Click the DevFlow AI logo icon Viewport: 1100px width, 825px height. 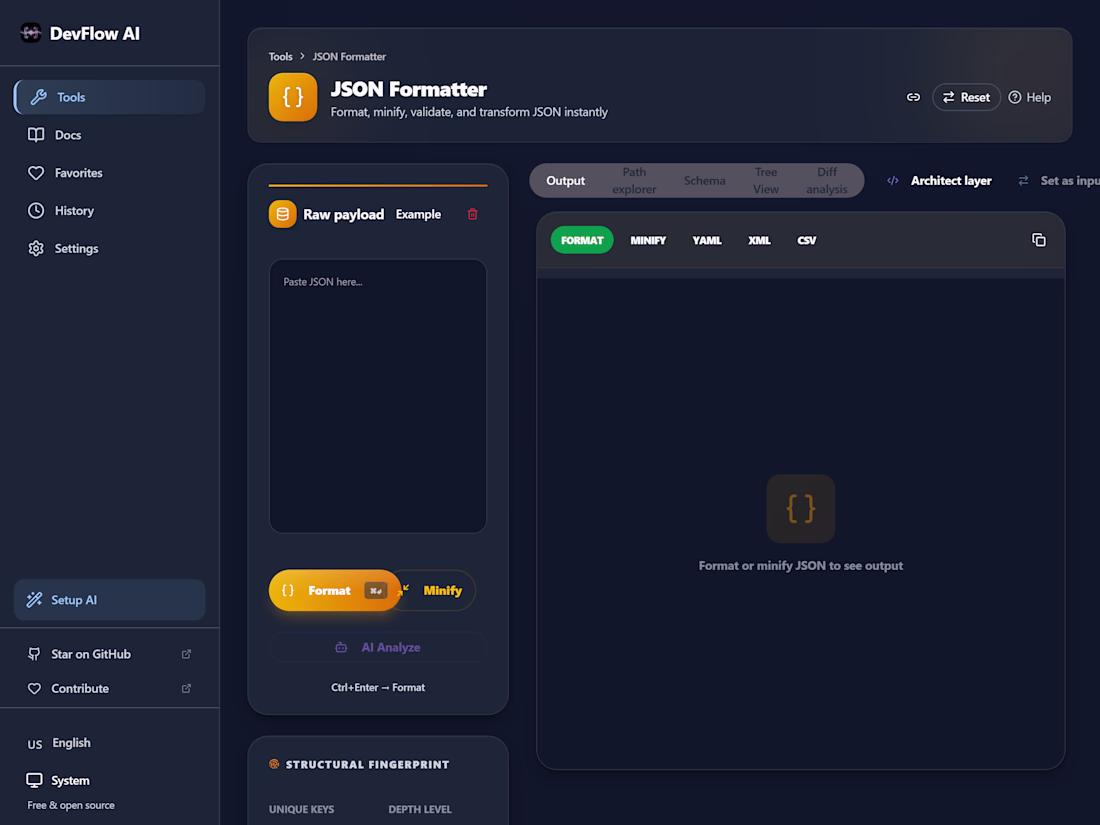coord(30,33)
